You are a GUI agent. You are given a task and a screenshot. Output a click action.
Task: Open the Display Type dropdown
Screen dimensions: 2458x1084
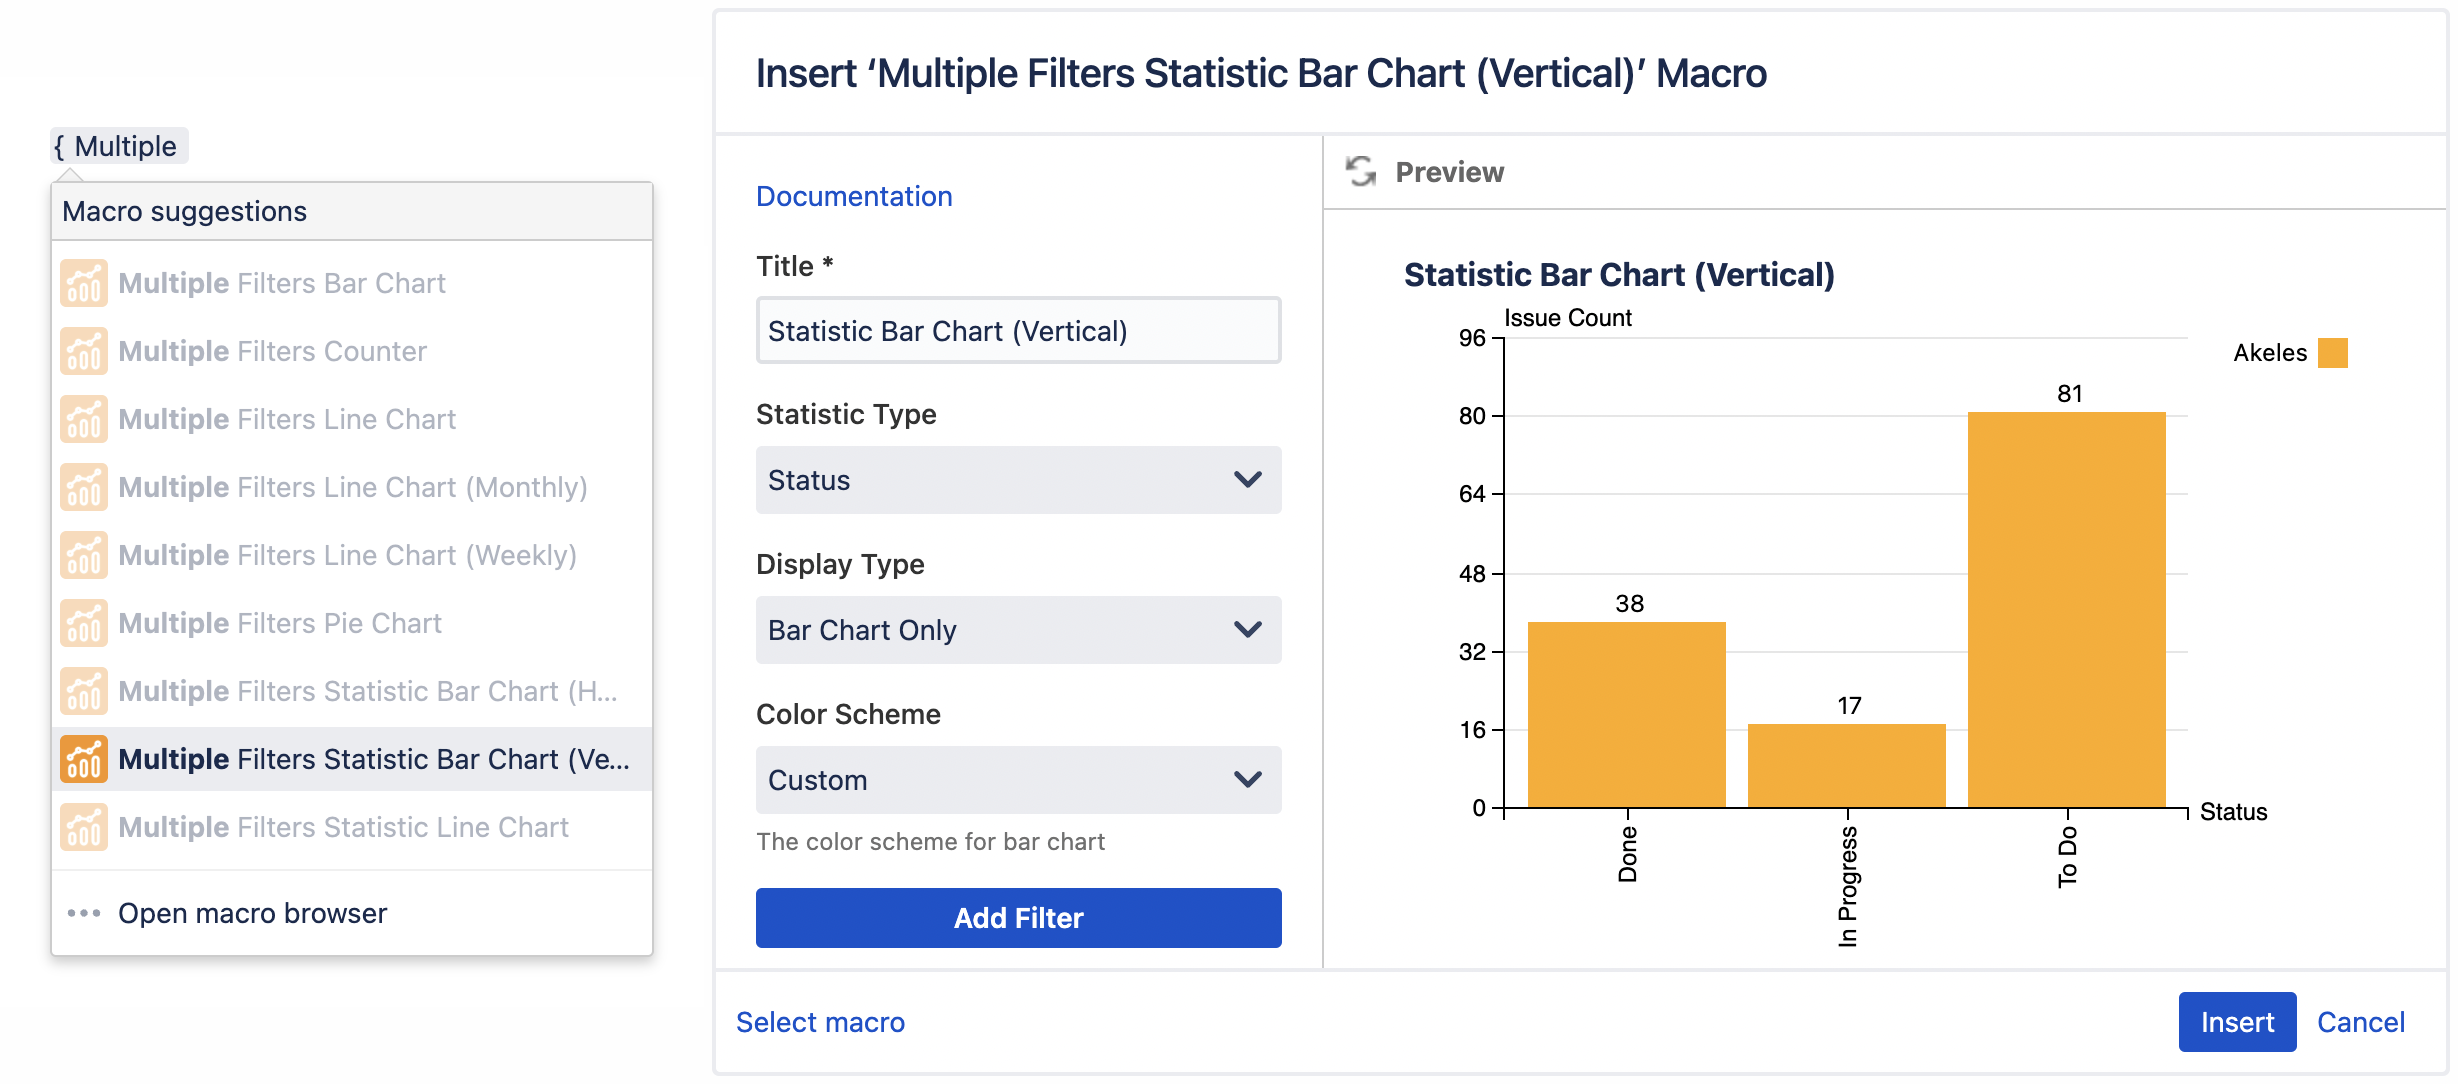coord(1017,630)
